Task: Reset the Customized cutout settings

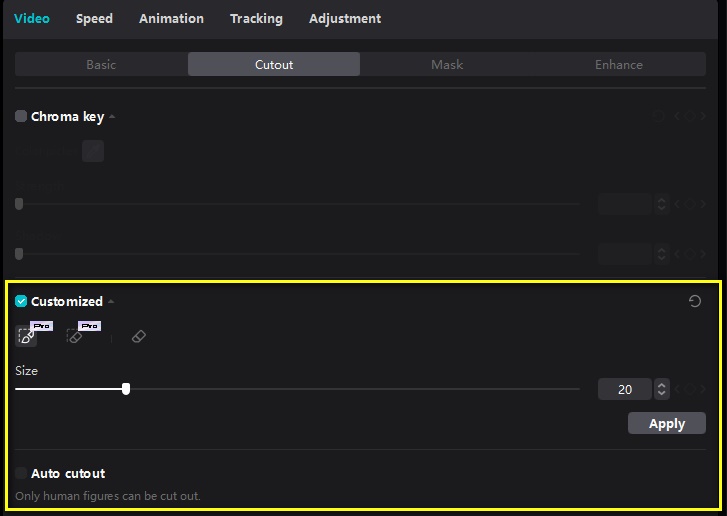Action: point(695,301)
